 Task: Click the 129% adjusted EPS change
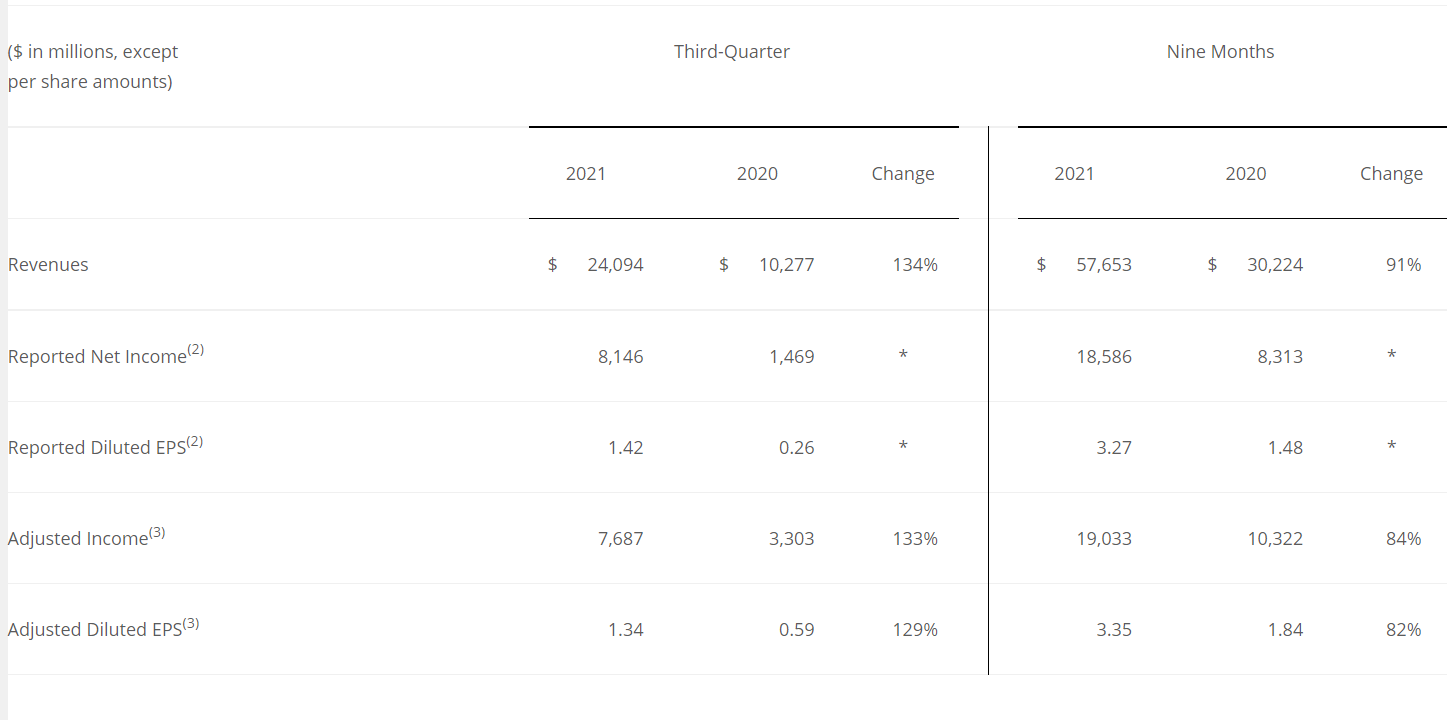click(x=915, y=630)
